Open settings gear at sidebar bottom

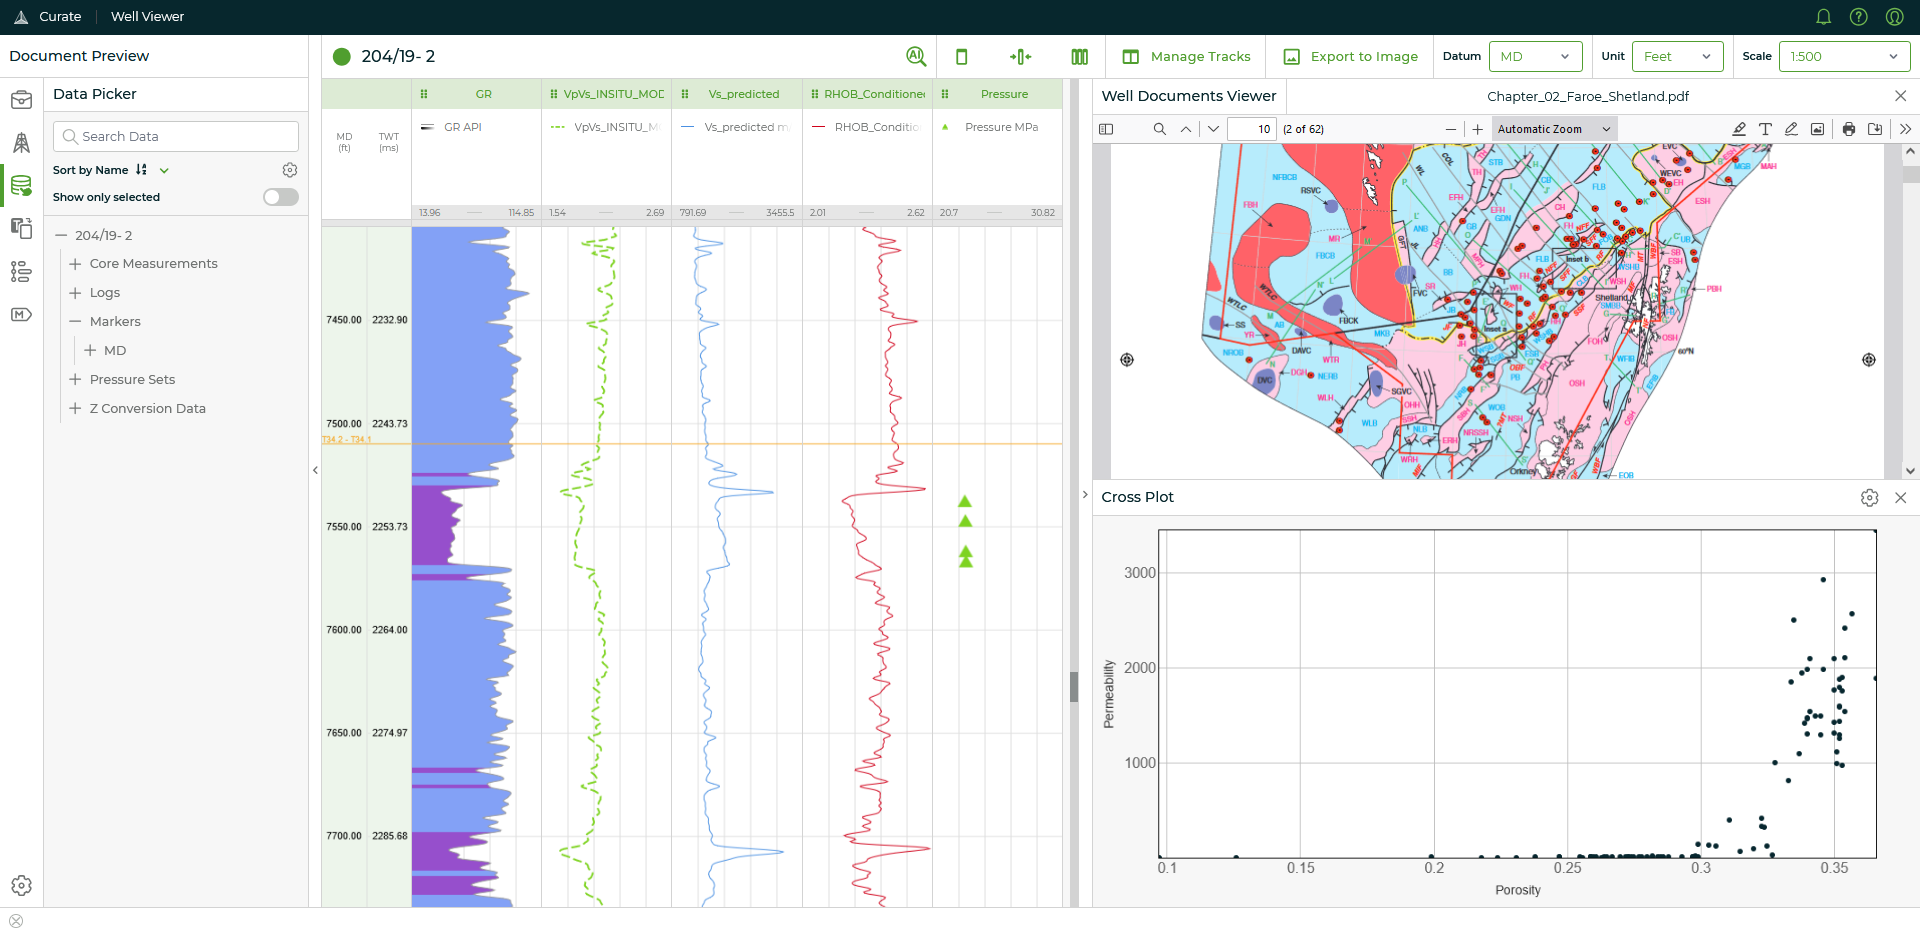[x=21, y=885]
